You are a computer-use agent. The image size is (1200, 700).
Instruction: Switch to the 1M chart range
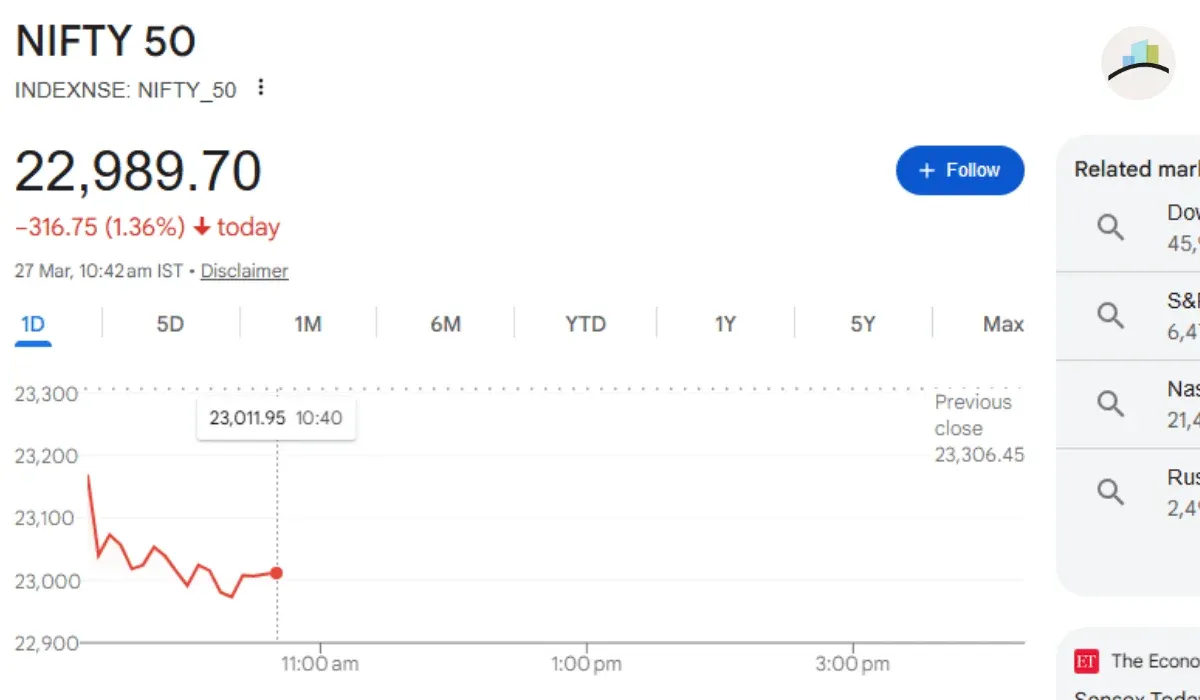click(x=308, y=324)
